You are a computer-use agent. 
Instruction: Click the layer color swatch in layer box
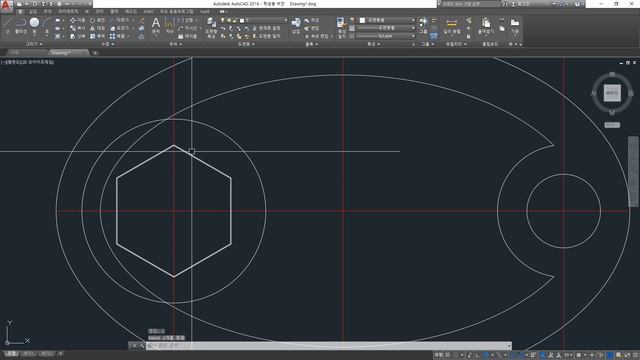click(242, 20)
